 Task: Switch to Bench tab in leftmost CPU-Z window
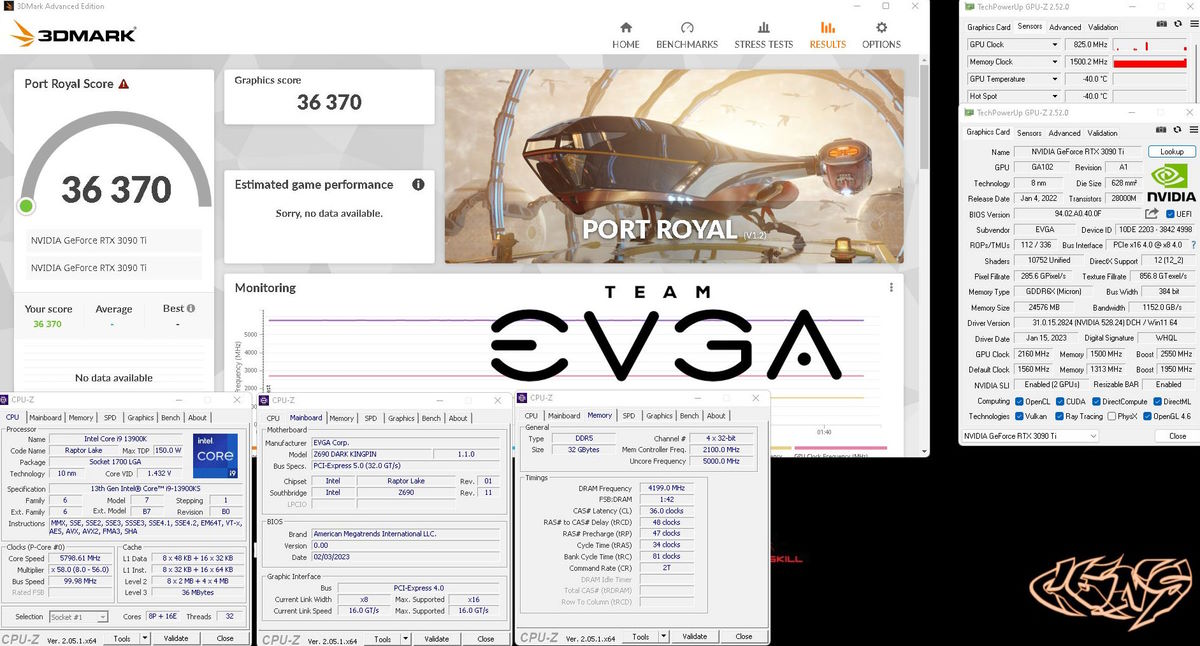pos(171,418)
